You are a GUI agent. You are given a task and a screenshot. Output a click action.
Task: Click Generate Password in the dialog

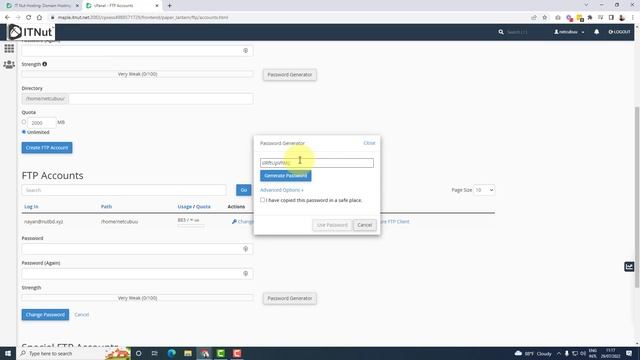(x=286, y=176)
